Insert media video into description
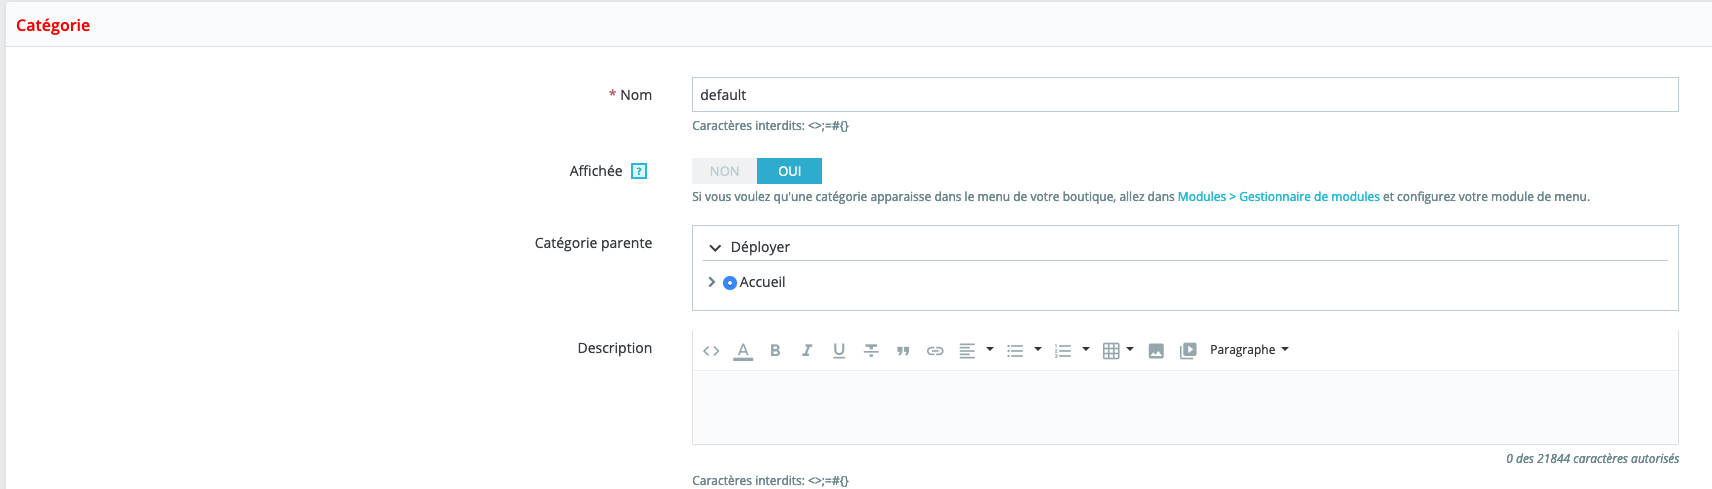This screenshot has height=489, width=1712. (x=1188, y=351)
